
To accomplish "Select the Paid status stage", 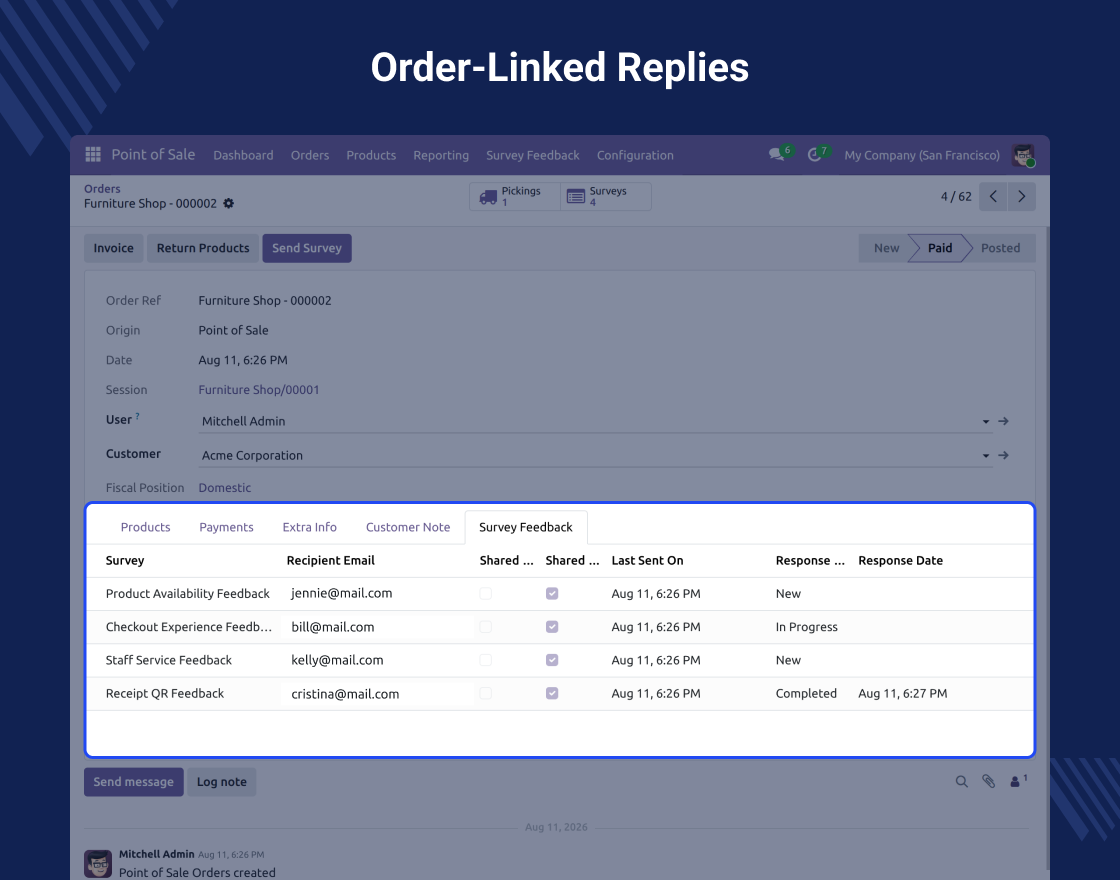I will point(939,248).
